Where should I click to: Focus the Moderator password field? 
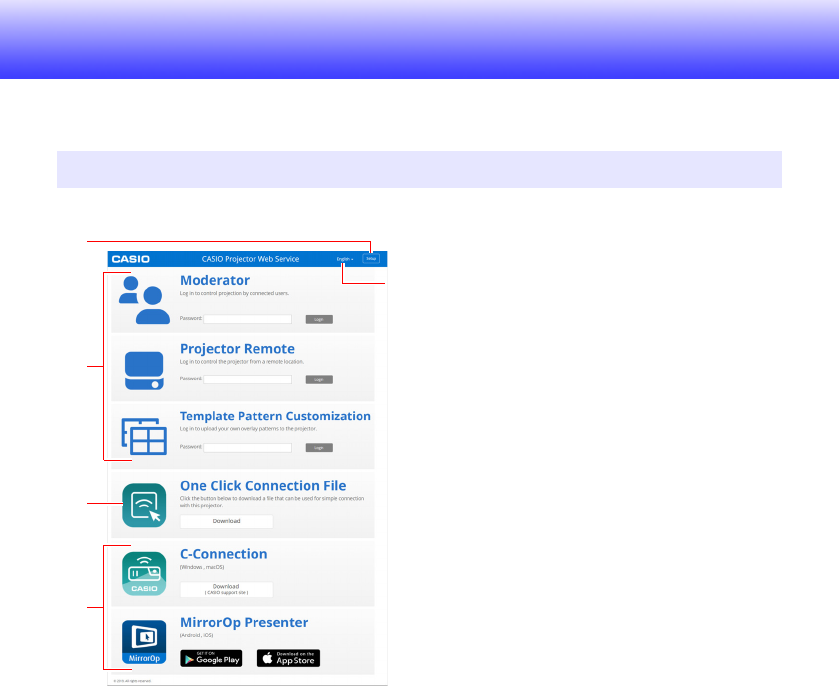(x=248, y=319)
